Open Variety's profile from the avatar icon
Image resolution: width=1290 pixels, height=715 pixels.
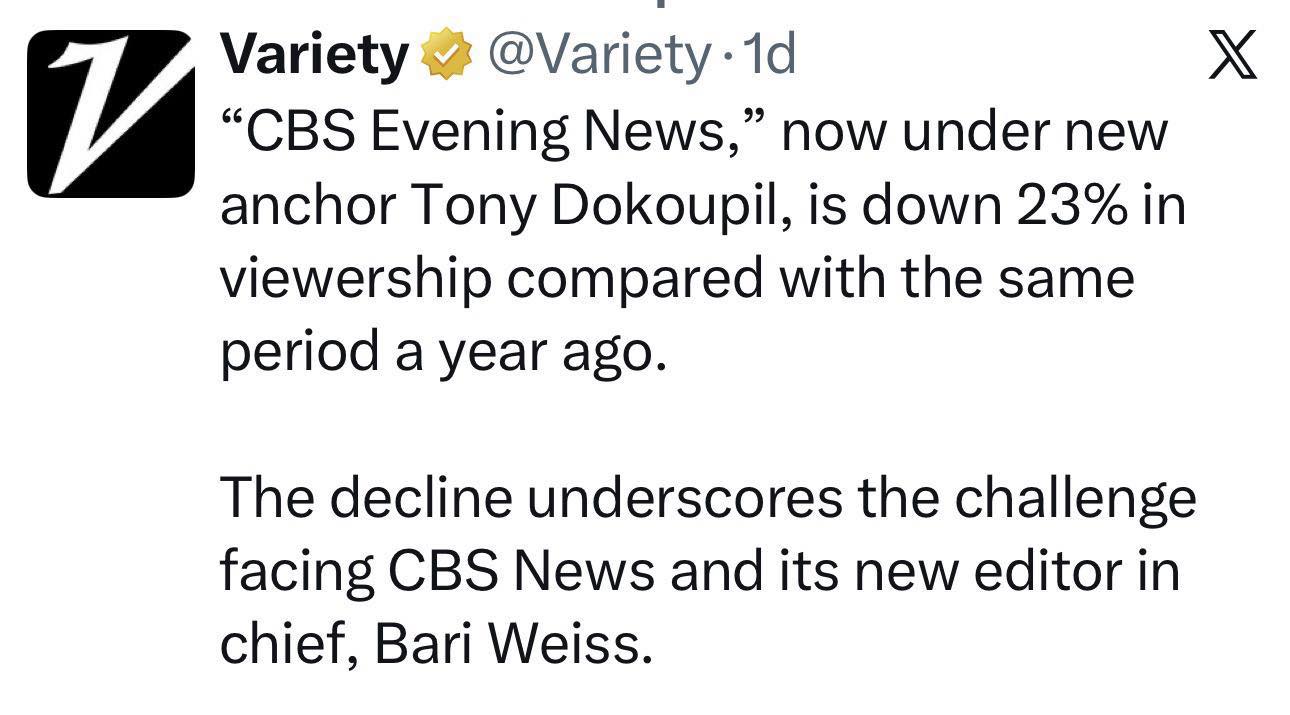coord(113,112)
